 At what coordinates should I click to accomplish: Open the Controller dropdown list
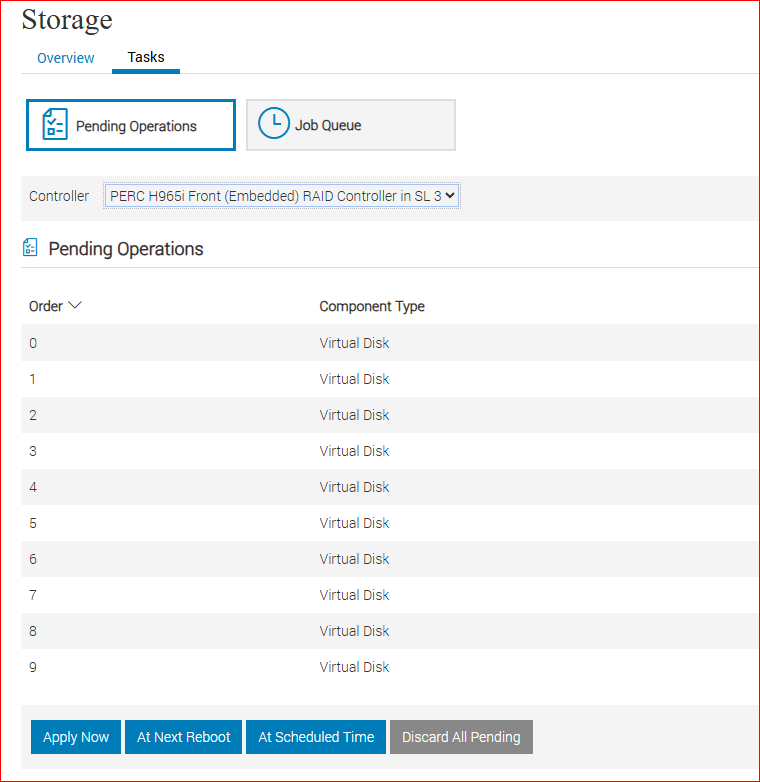281,196
